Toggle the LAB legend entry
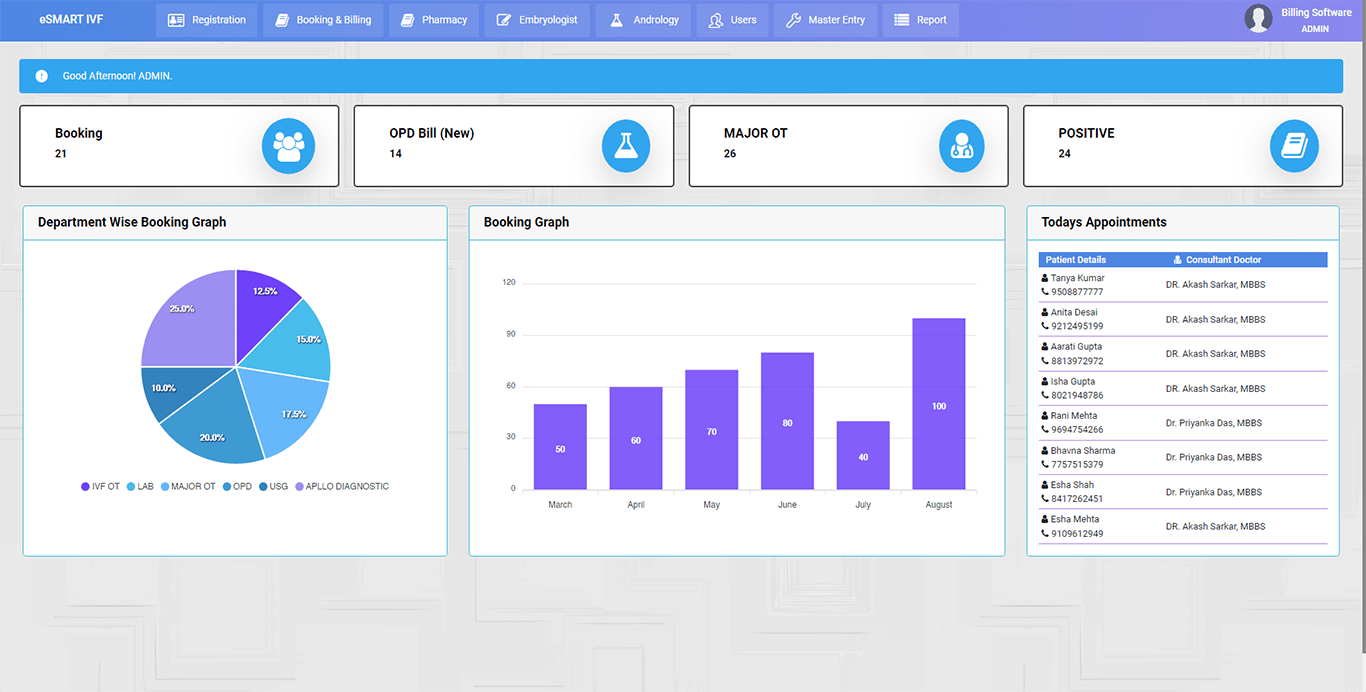The height and width of the screenshot is (692, 1366). coord(138,487)
